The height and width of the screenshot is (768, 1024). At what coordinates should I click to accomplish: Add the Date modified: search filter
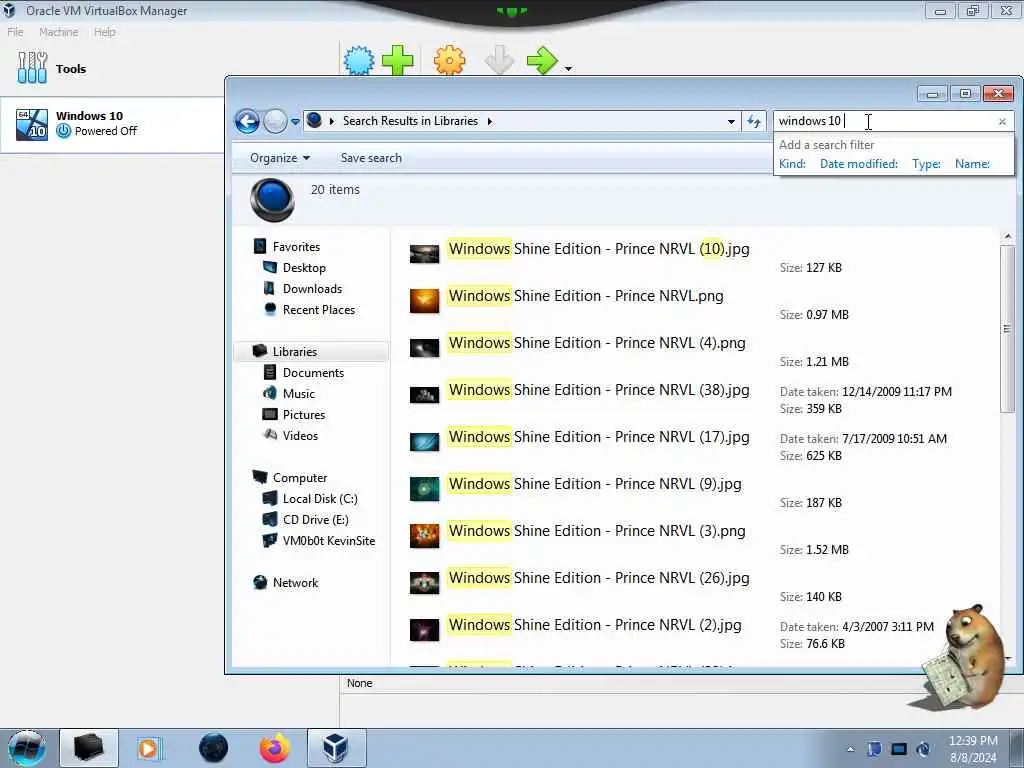[859, 164]
